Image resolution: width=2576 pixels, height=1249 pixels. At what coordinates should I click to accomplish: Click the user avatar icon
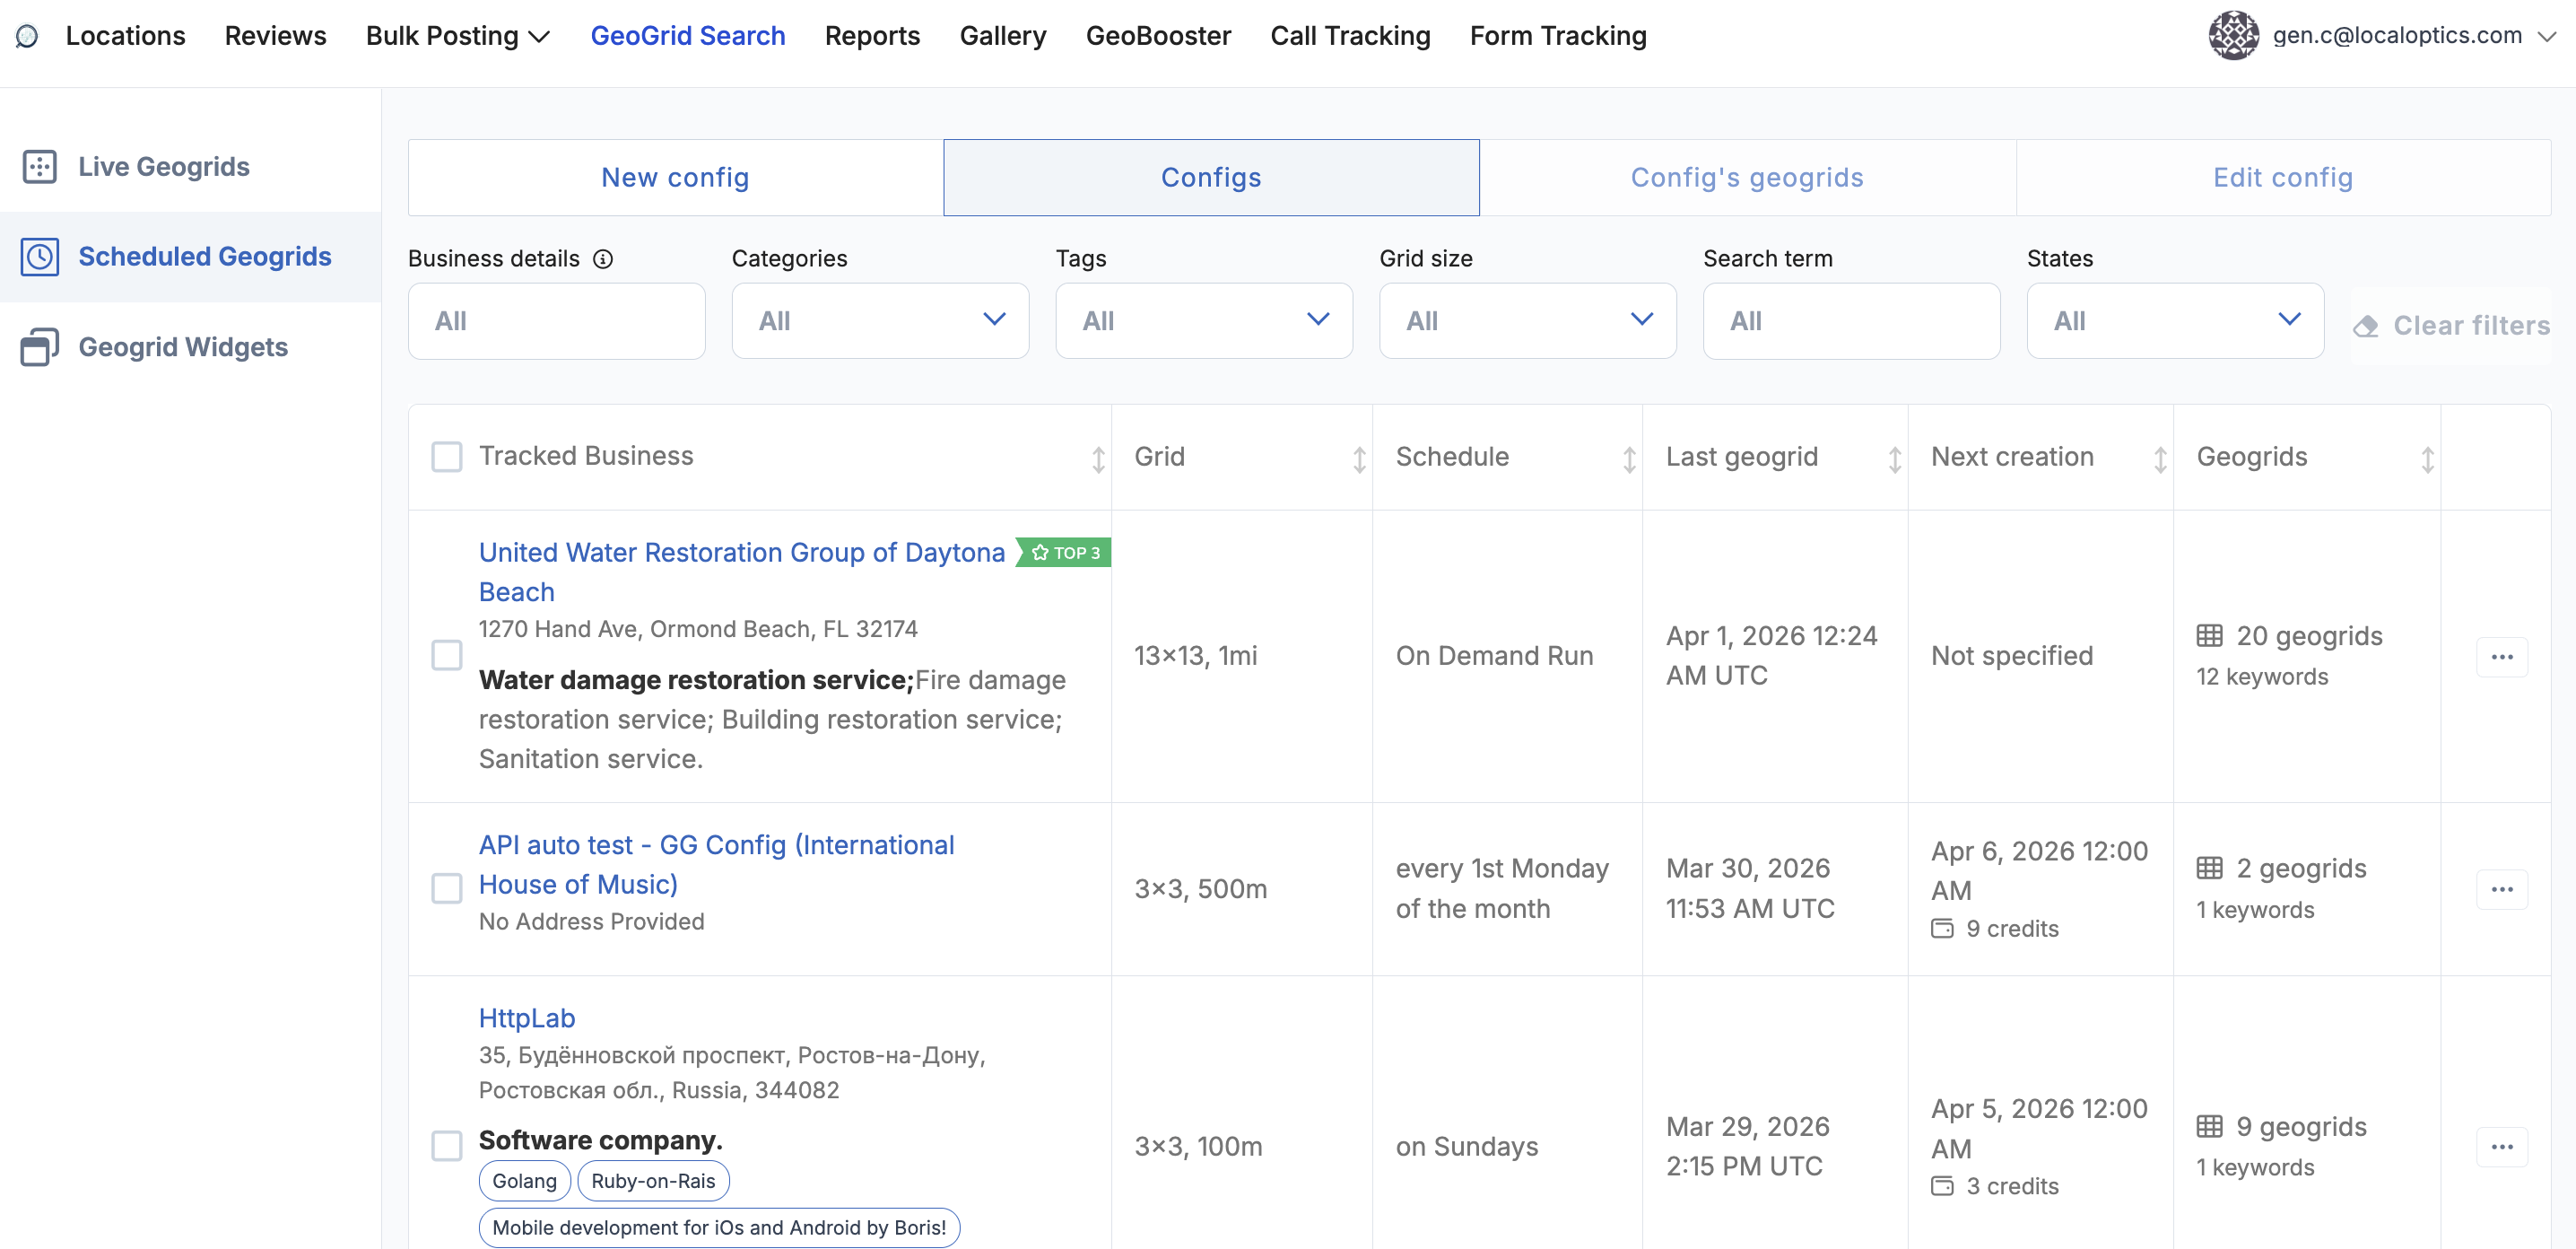[2233, 36]
